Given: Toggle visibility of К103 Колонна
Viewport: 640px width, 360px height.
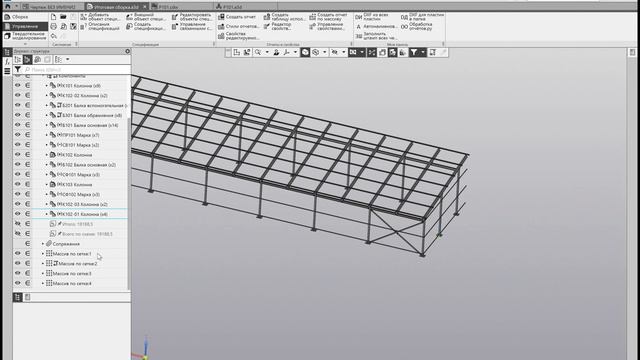Looking at the screenshot, I should pyautogui.click(x=18, y=184).
